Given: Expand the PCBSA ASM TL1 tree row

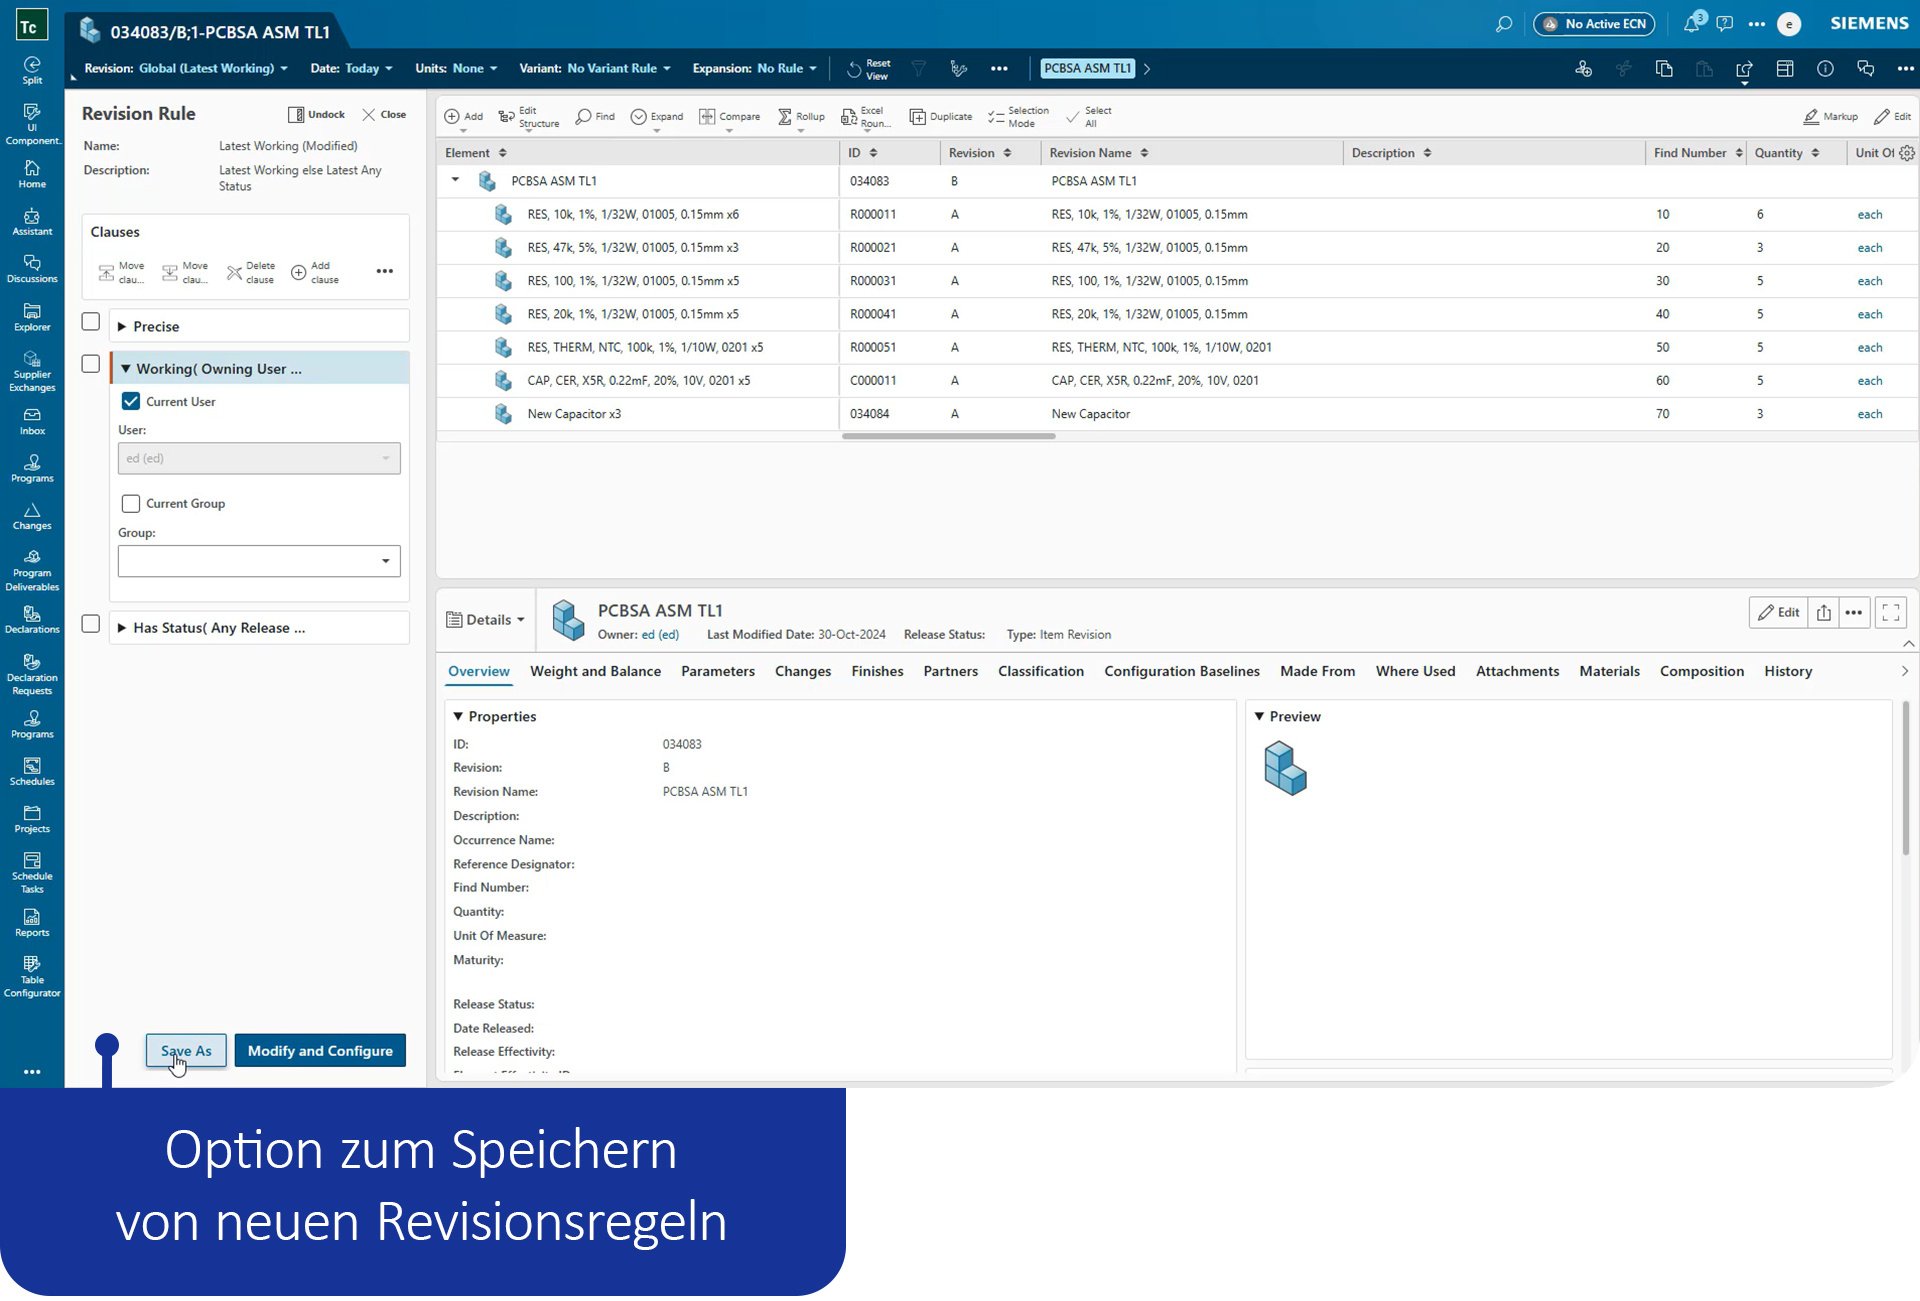Looking at the screenshot, I should (x=456, y=180).
